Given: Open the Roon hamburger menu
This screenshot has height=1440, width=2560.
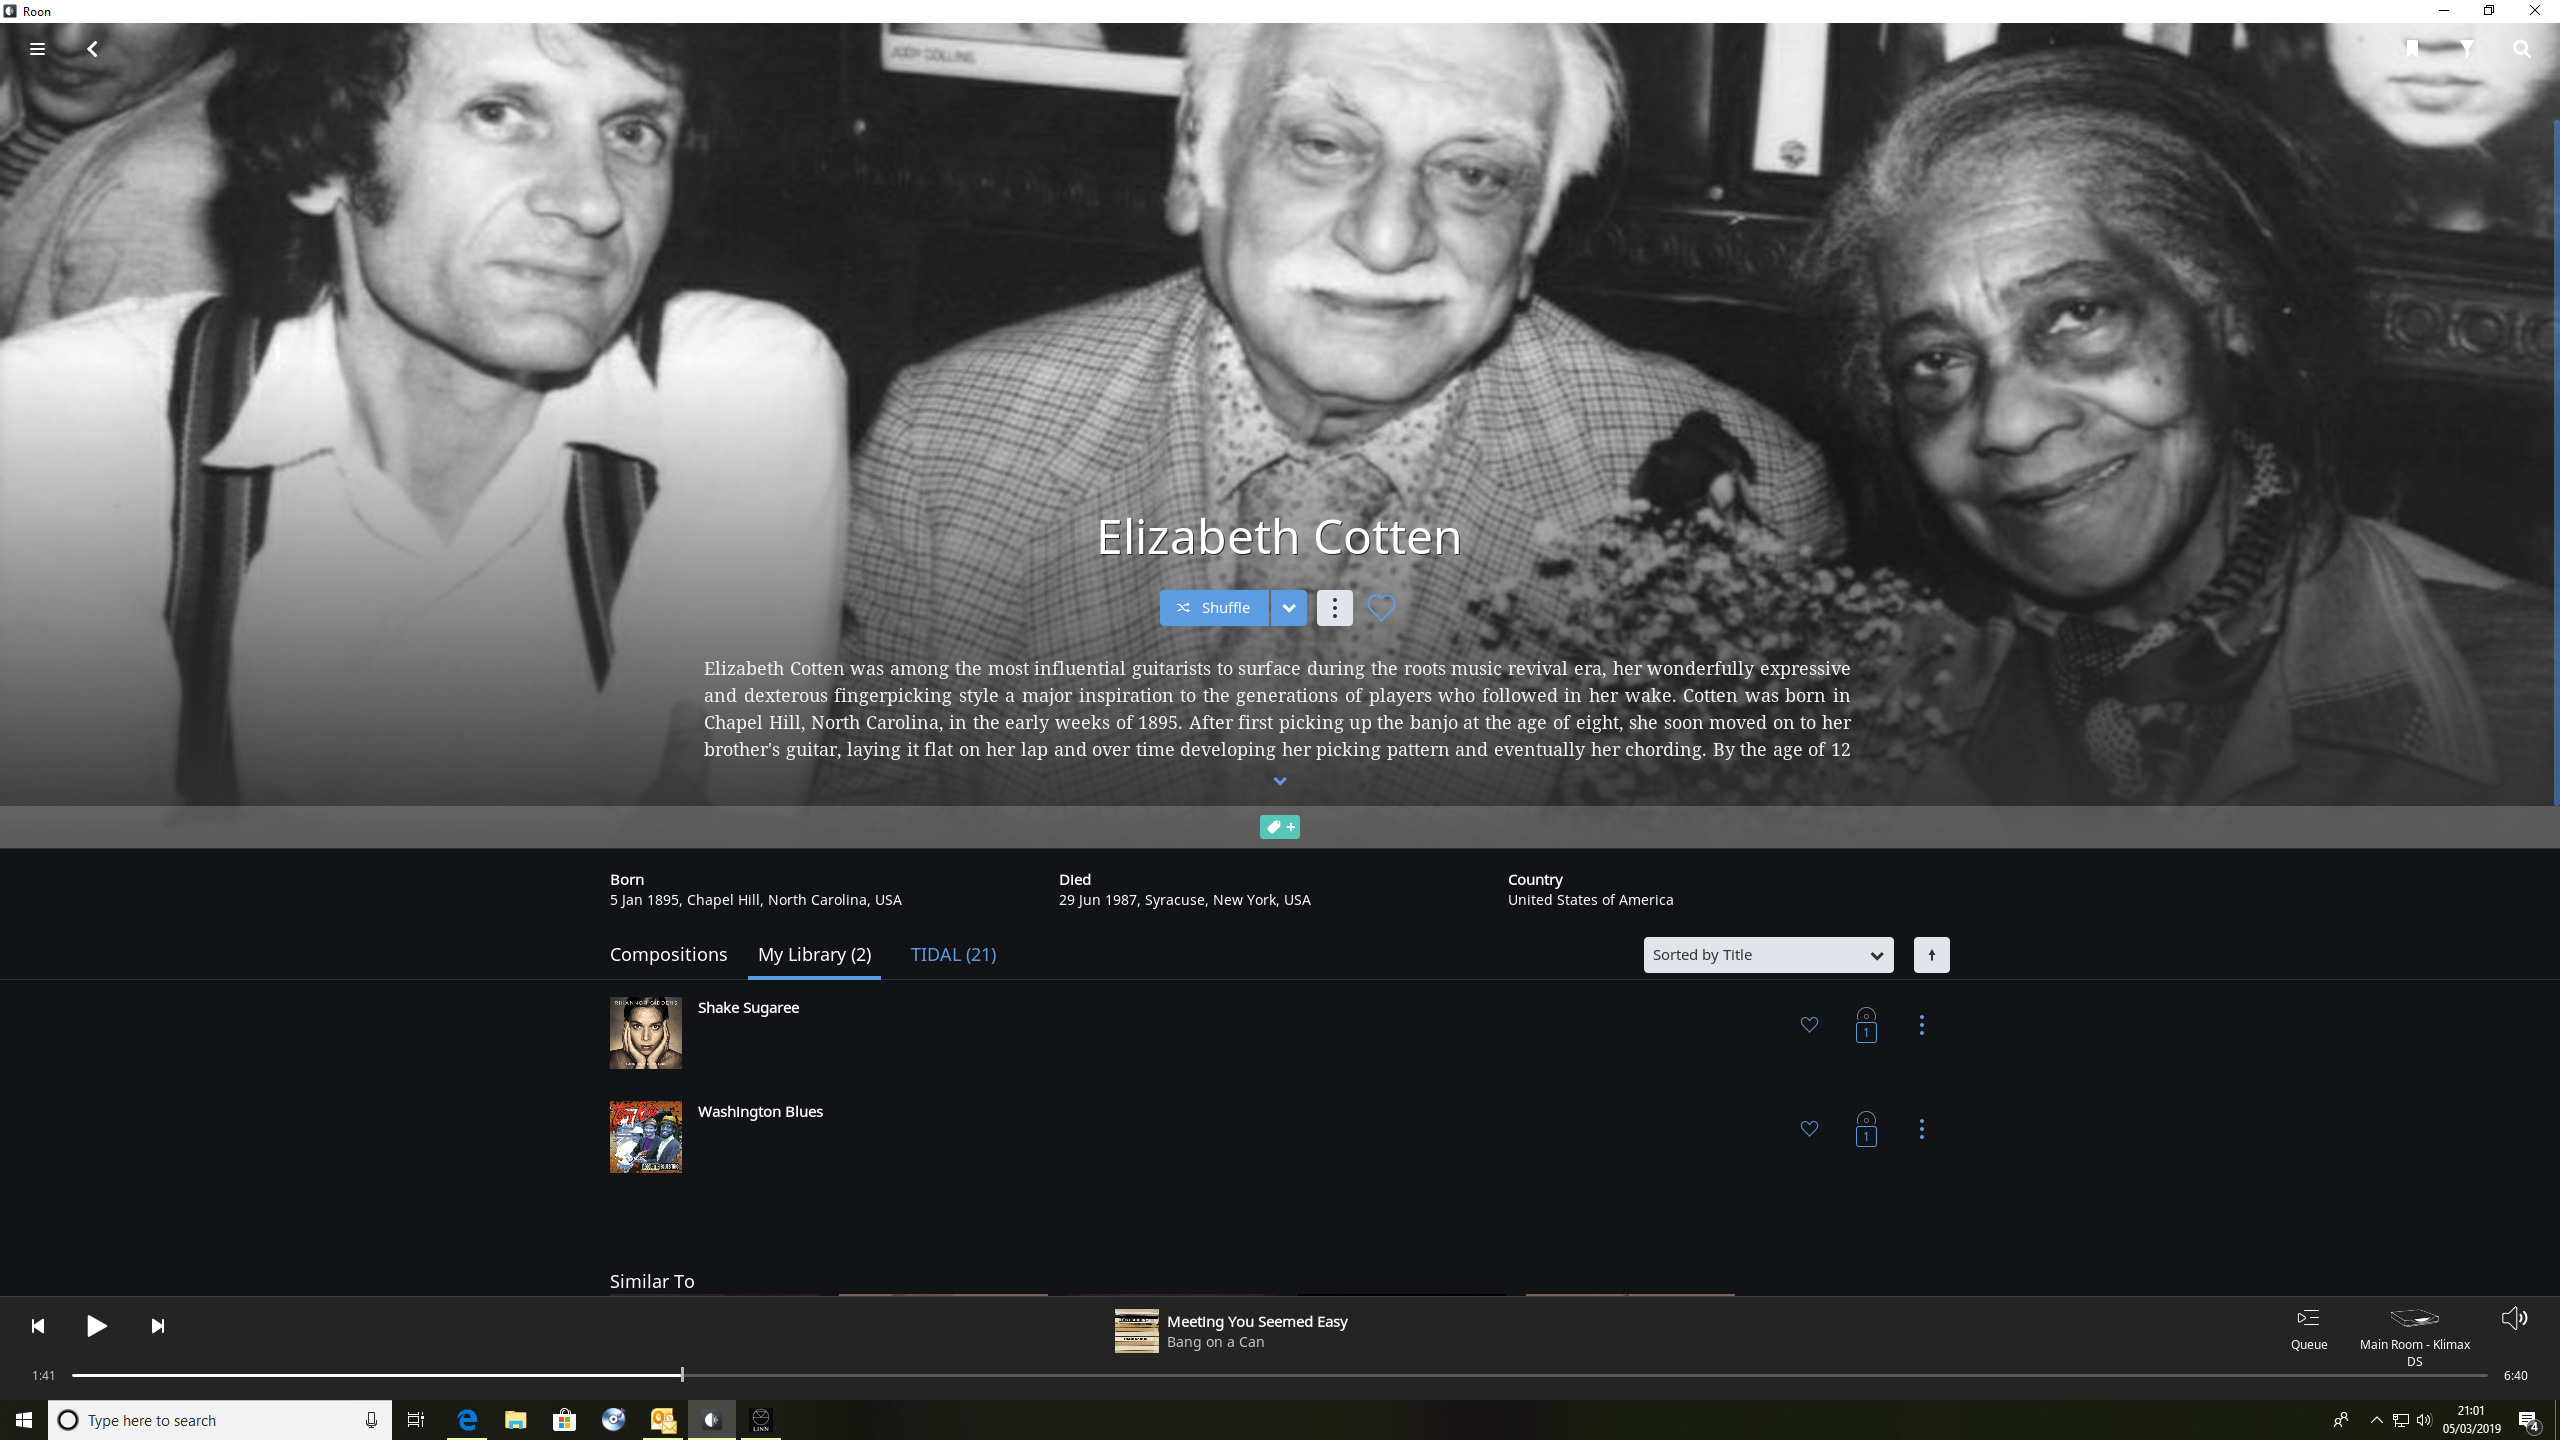Looking at the screenshot, I should point(37,48).
